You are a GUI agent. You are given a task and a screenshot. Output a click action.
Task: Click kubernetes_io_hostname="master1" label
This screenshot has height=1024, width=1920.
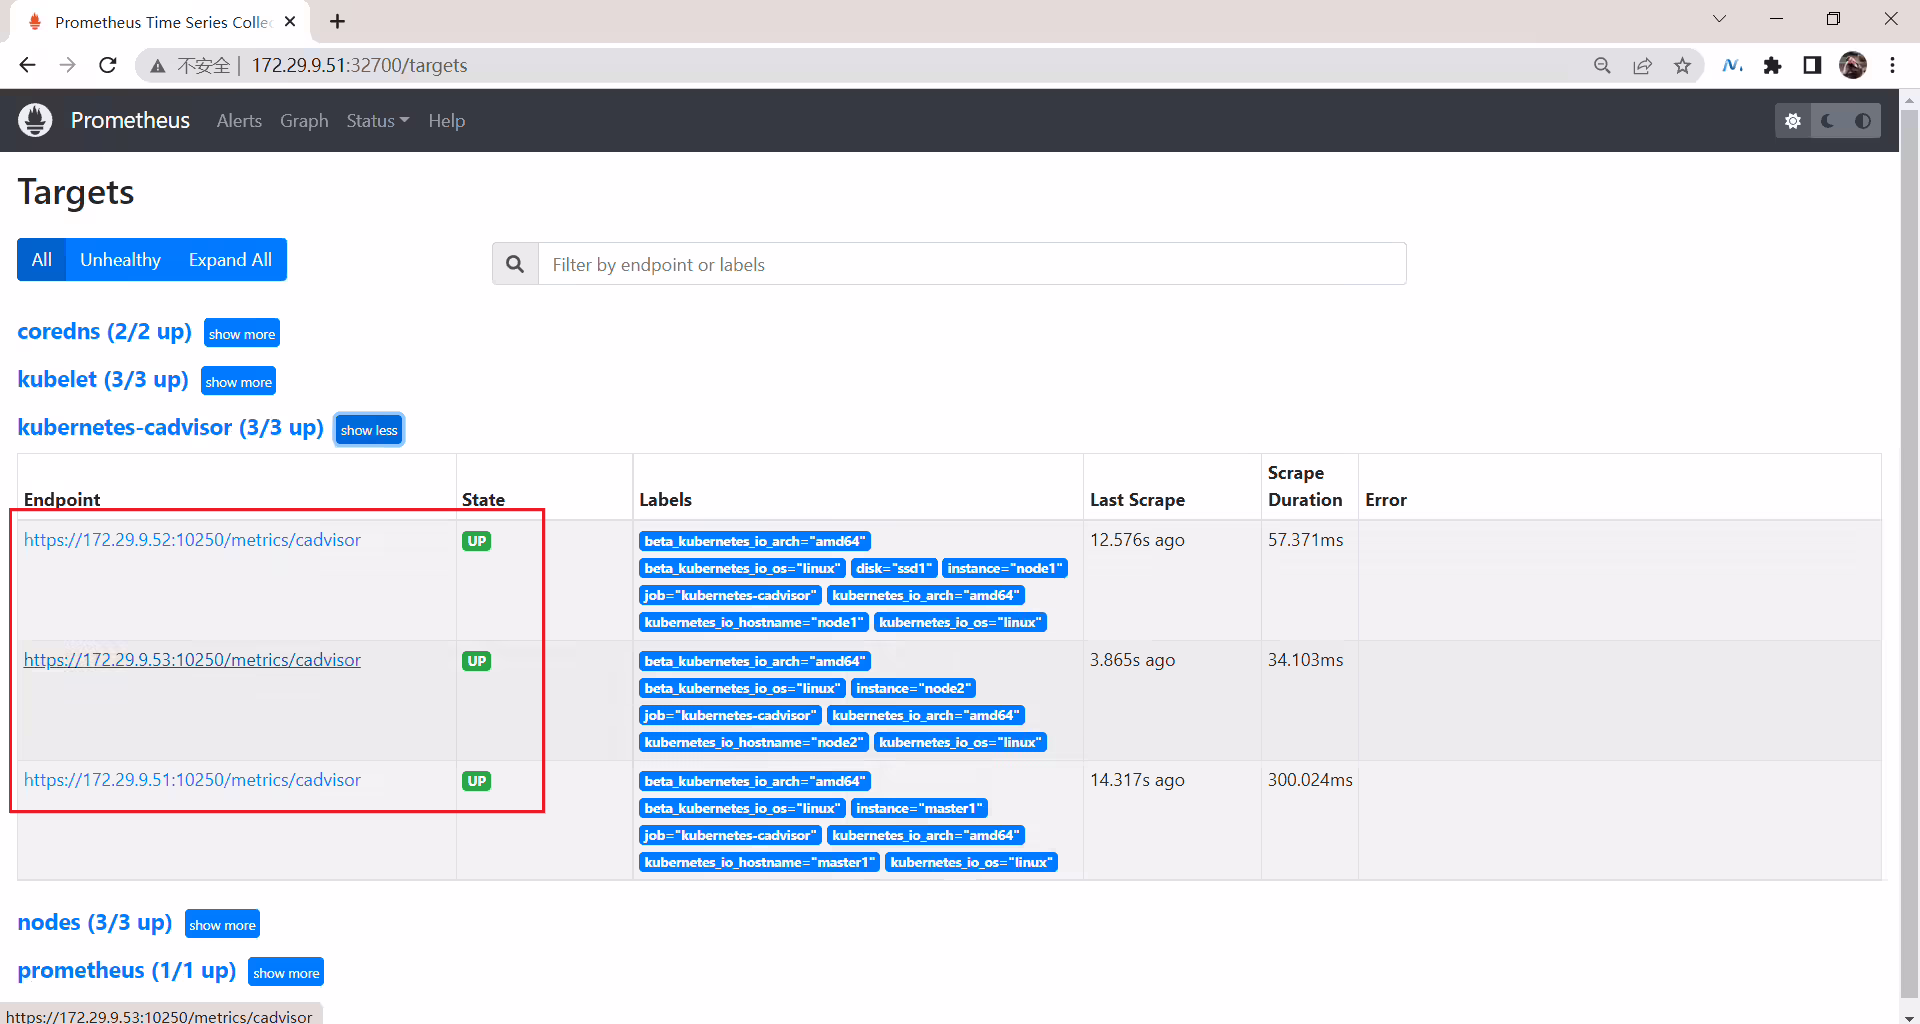[759, 862]
